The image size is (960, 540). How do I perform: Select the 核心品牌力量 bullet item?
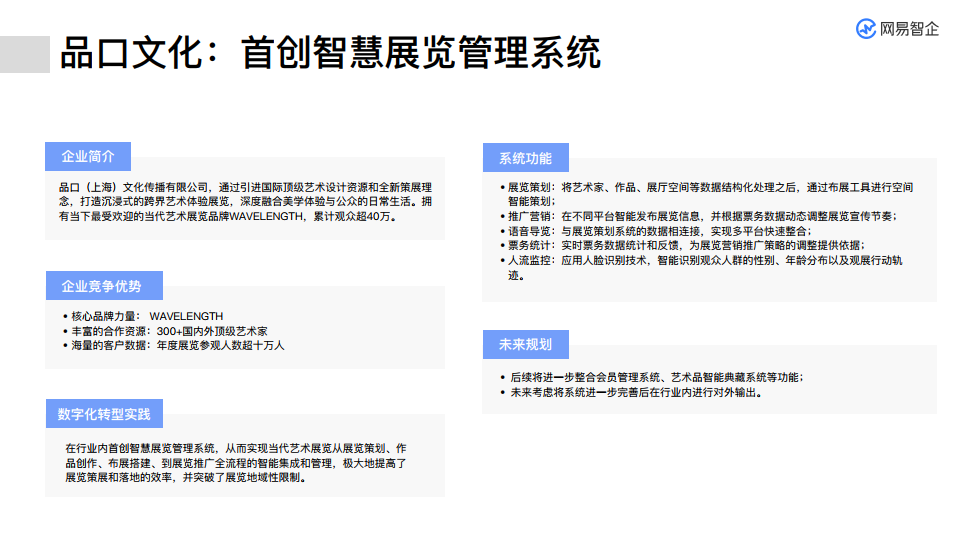146,316
